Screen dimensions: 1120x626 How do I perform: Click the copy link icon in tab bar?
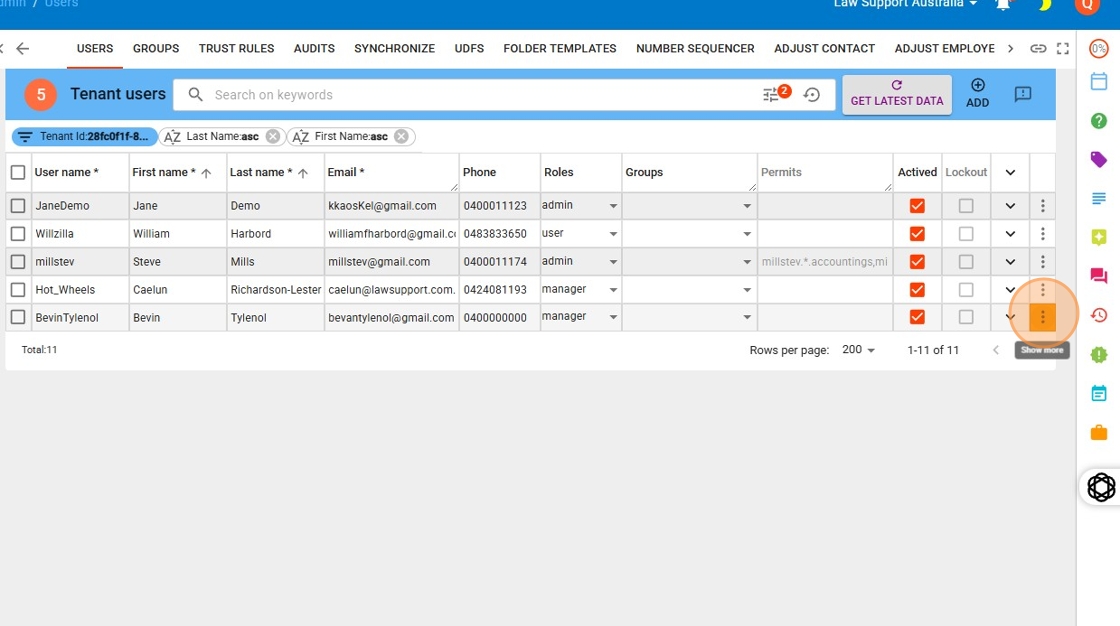tap(1039, 48)
